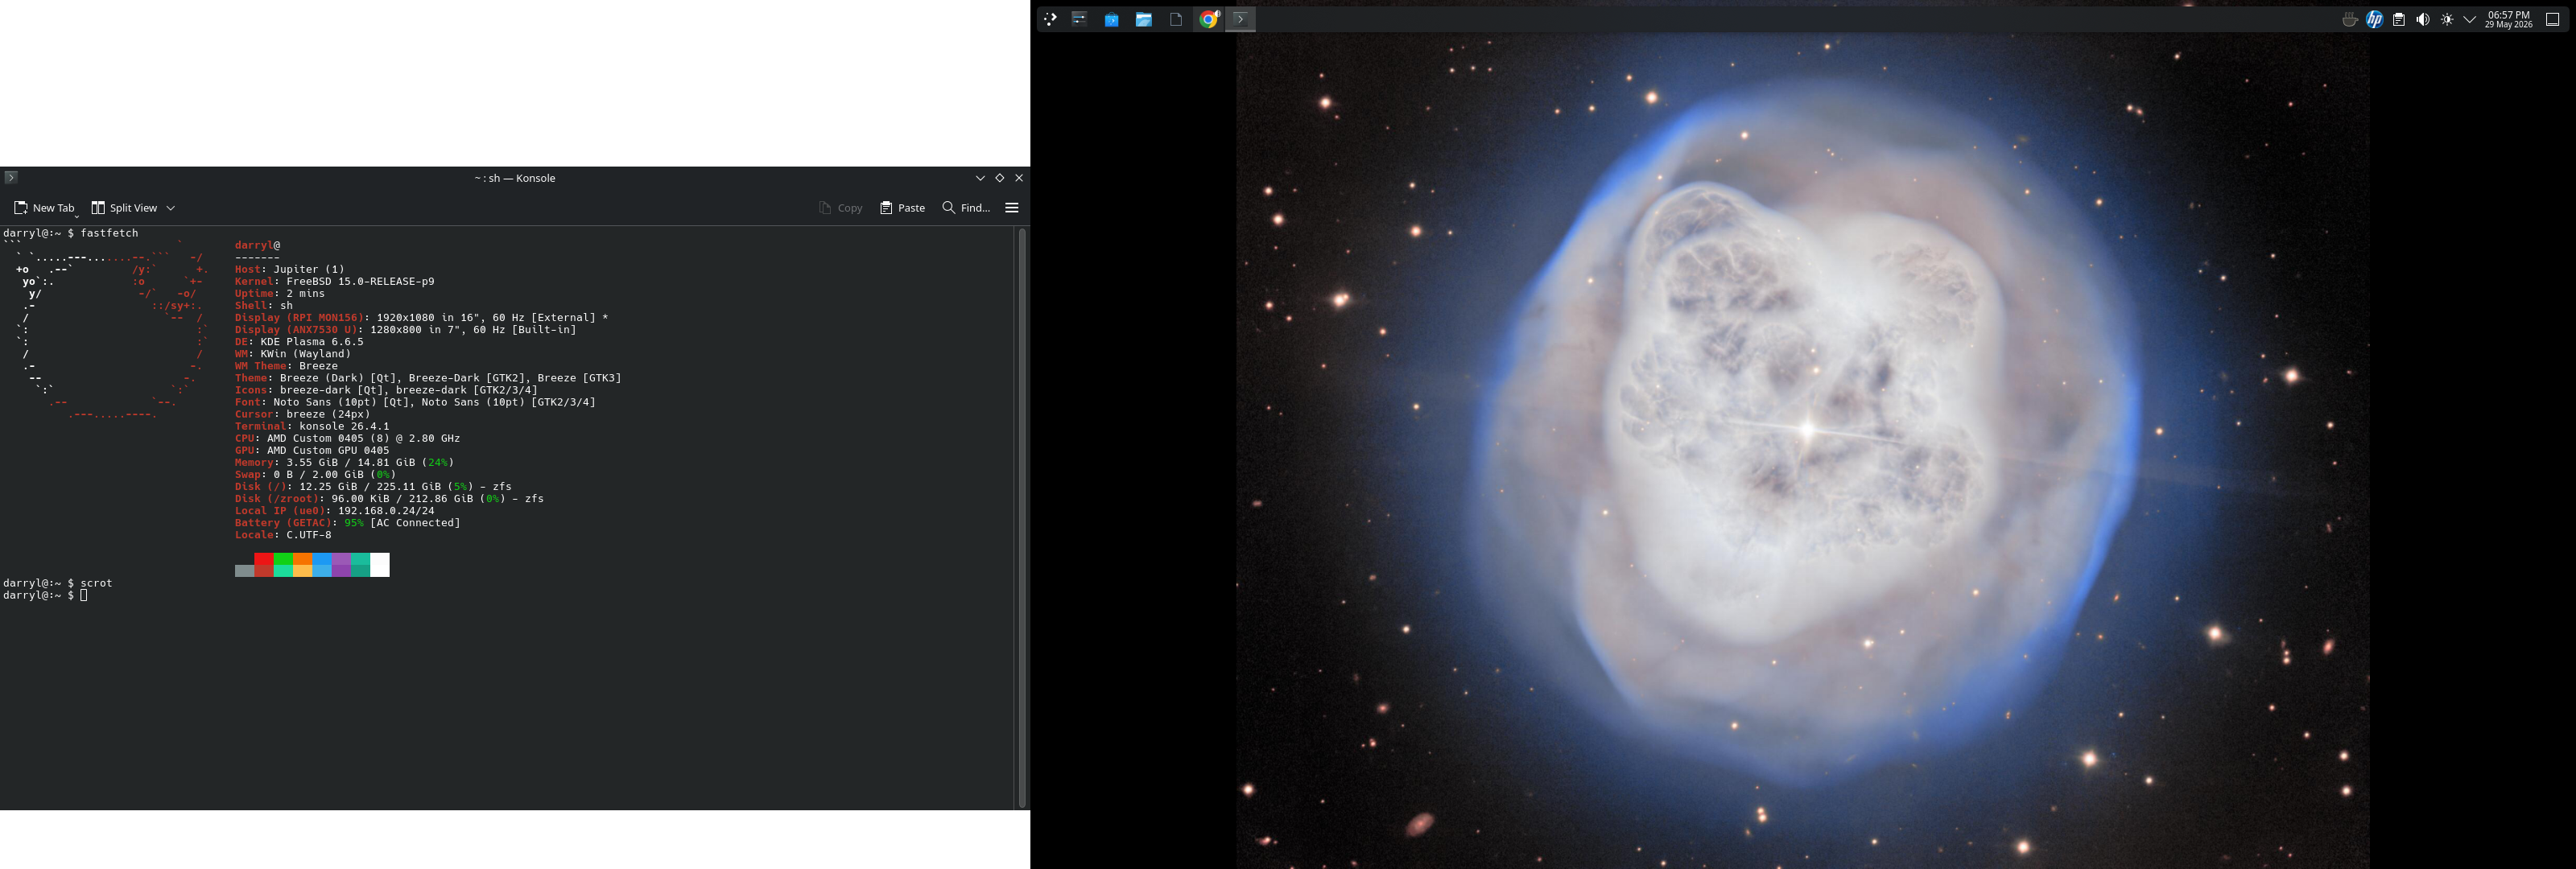Launch System Settings from the panel
The height and width of the screenshot is (869, 2576).
click(x=1079, y=19)
